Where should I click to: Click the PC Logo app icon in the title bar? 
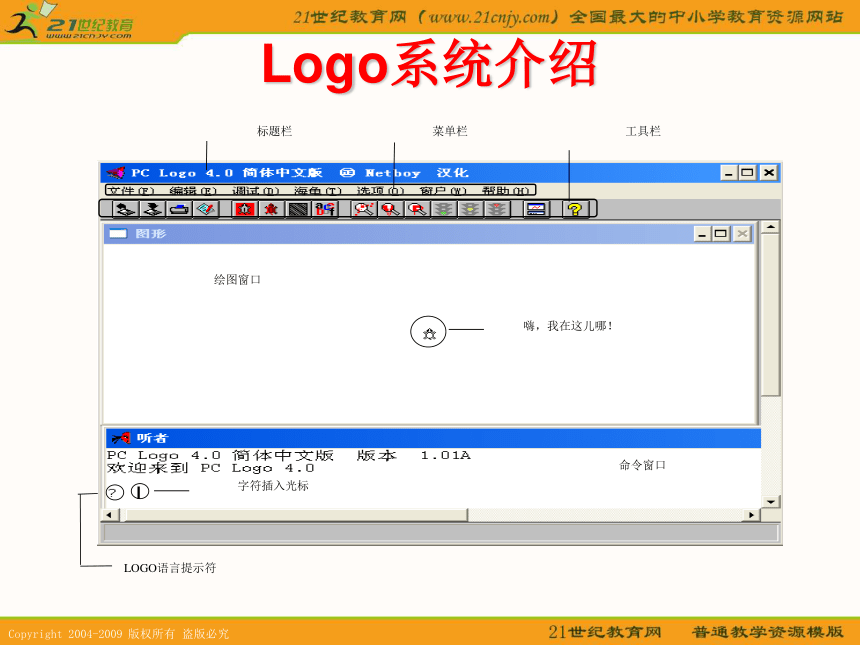116,173
